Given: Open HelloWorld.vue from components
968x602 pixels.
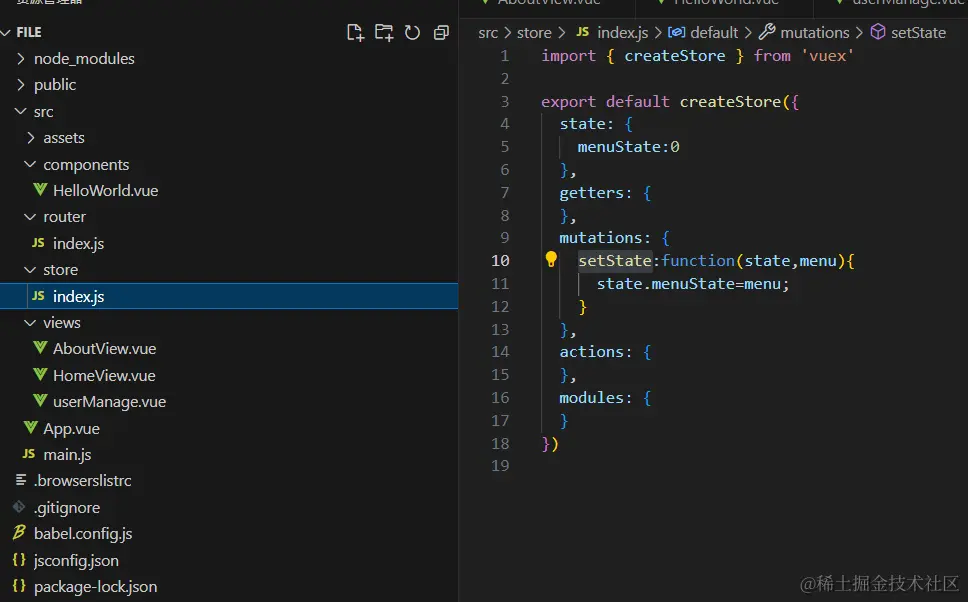Looking at the screenshot, I should coord(106,191).
